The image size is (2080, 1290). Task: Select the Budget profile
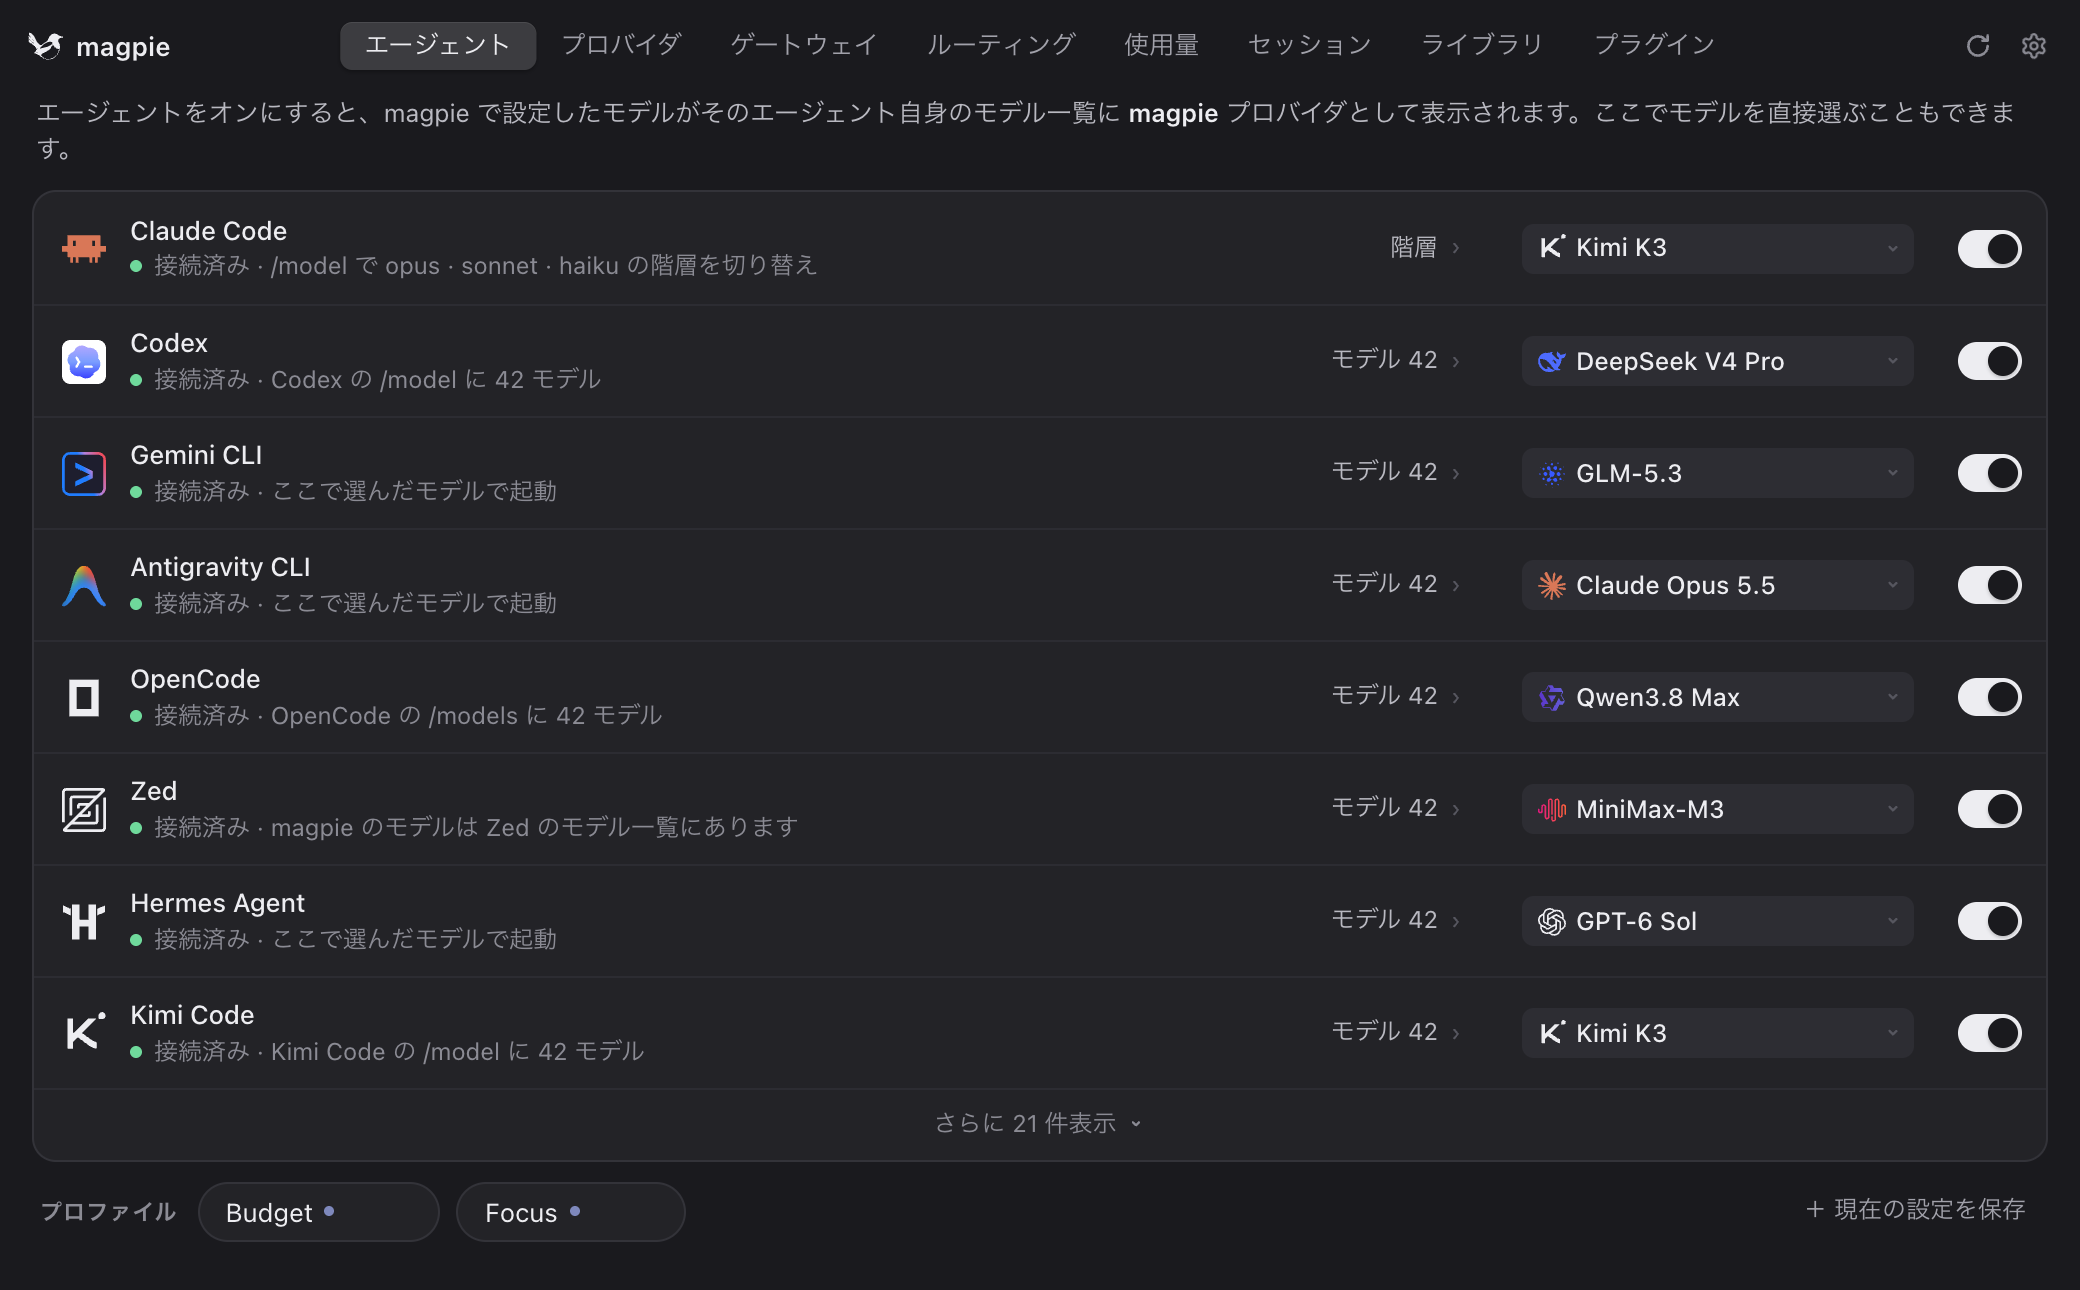point(318,1212)
